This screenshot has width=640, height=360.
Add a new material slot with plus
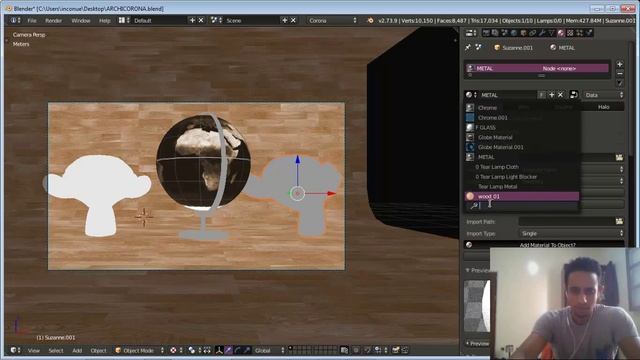pyautogui.click(x=620, y=64)
